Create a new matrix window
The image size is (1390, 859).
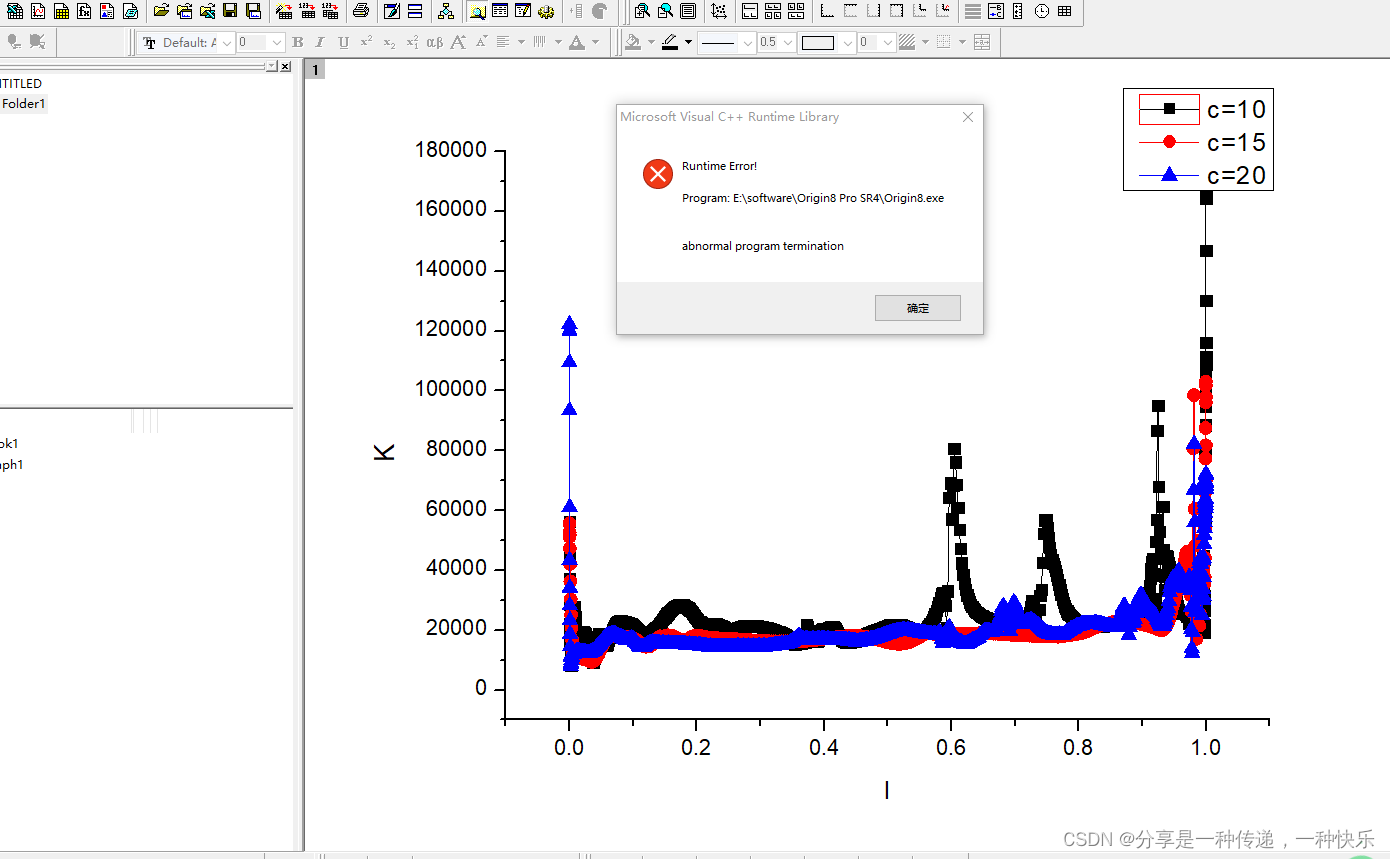point(61,11)
